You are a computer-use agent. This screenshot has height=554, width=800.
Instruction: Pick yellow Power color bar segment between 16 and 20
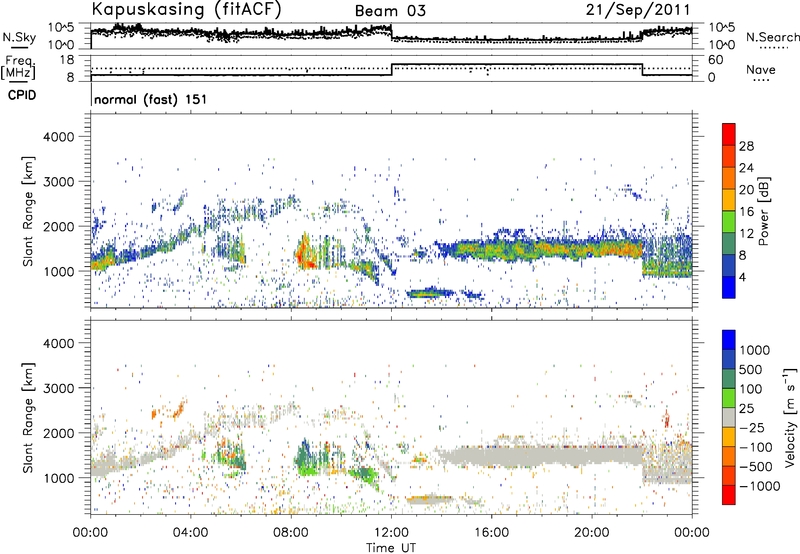click(729, 200)
